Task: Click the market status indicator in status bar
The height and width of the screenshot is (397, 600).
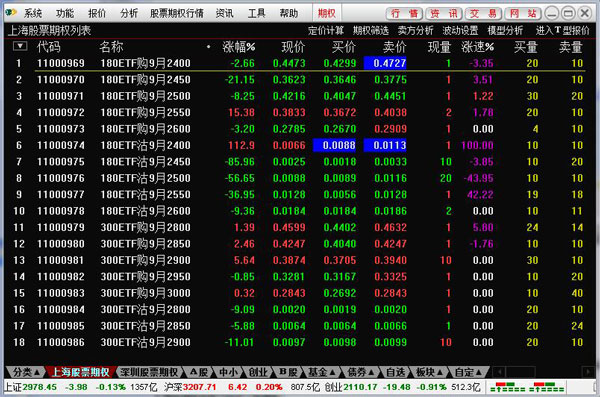Action: (x=527, y=387)
